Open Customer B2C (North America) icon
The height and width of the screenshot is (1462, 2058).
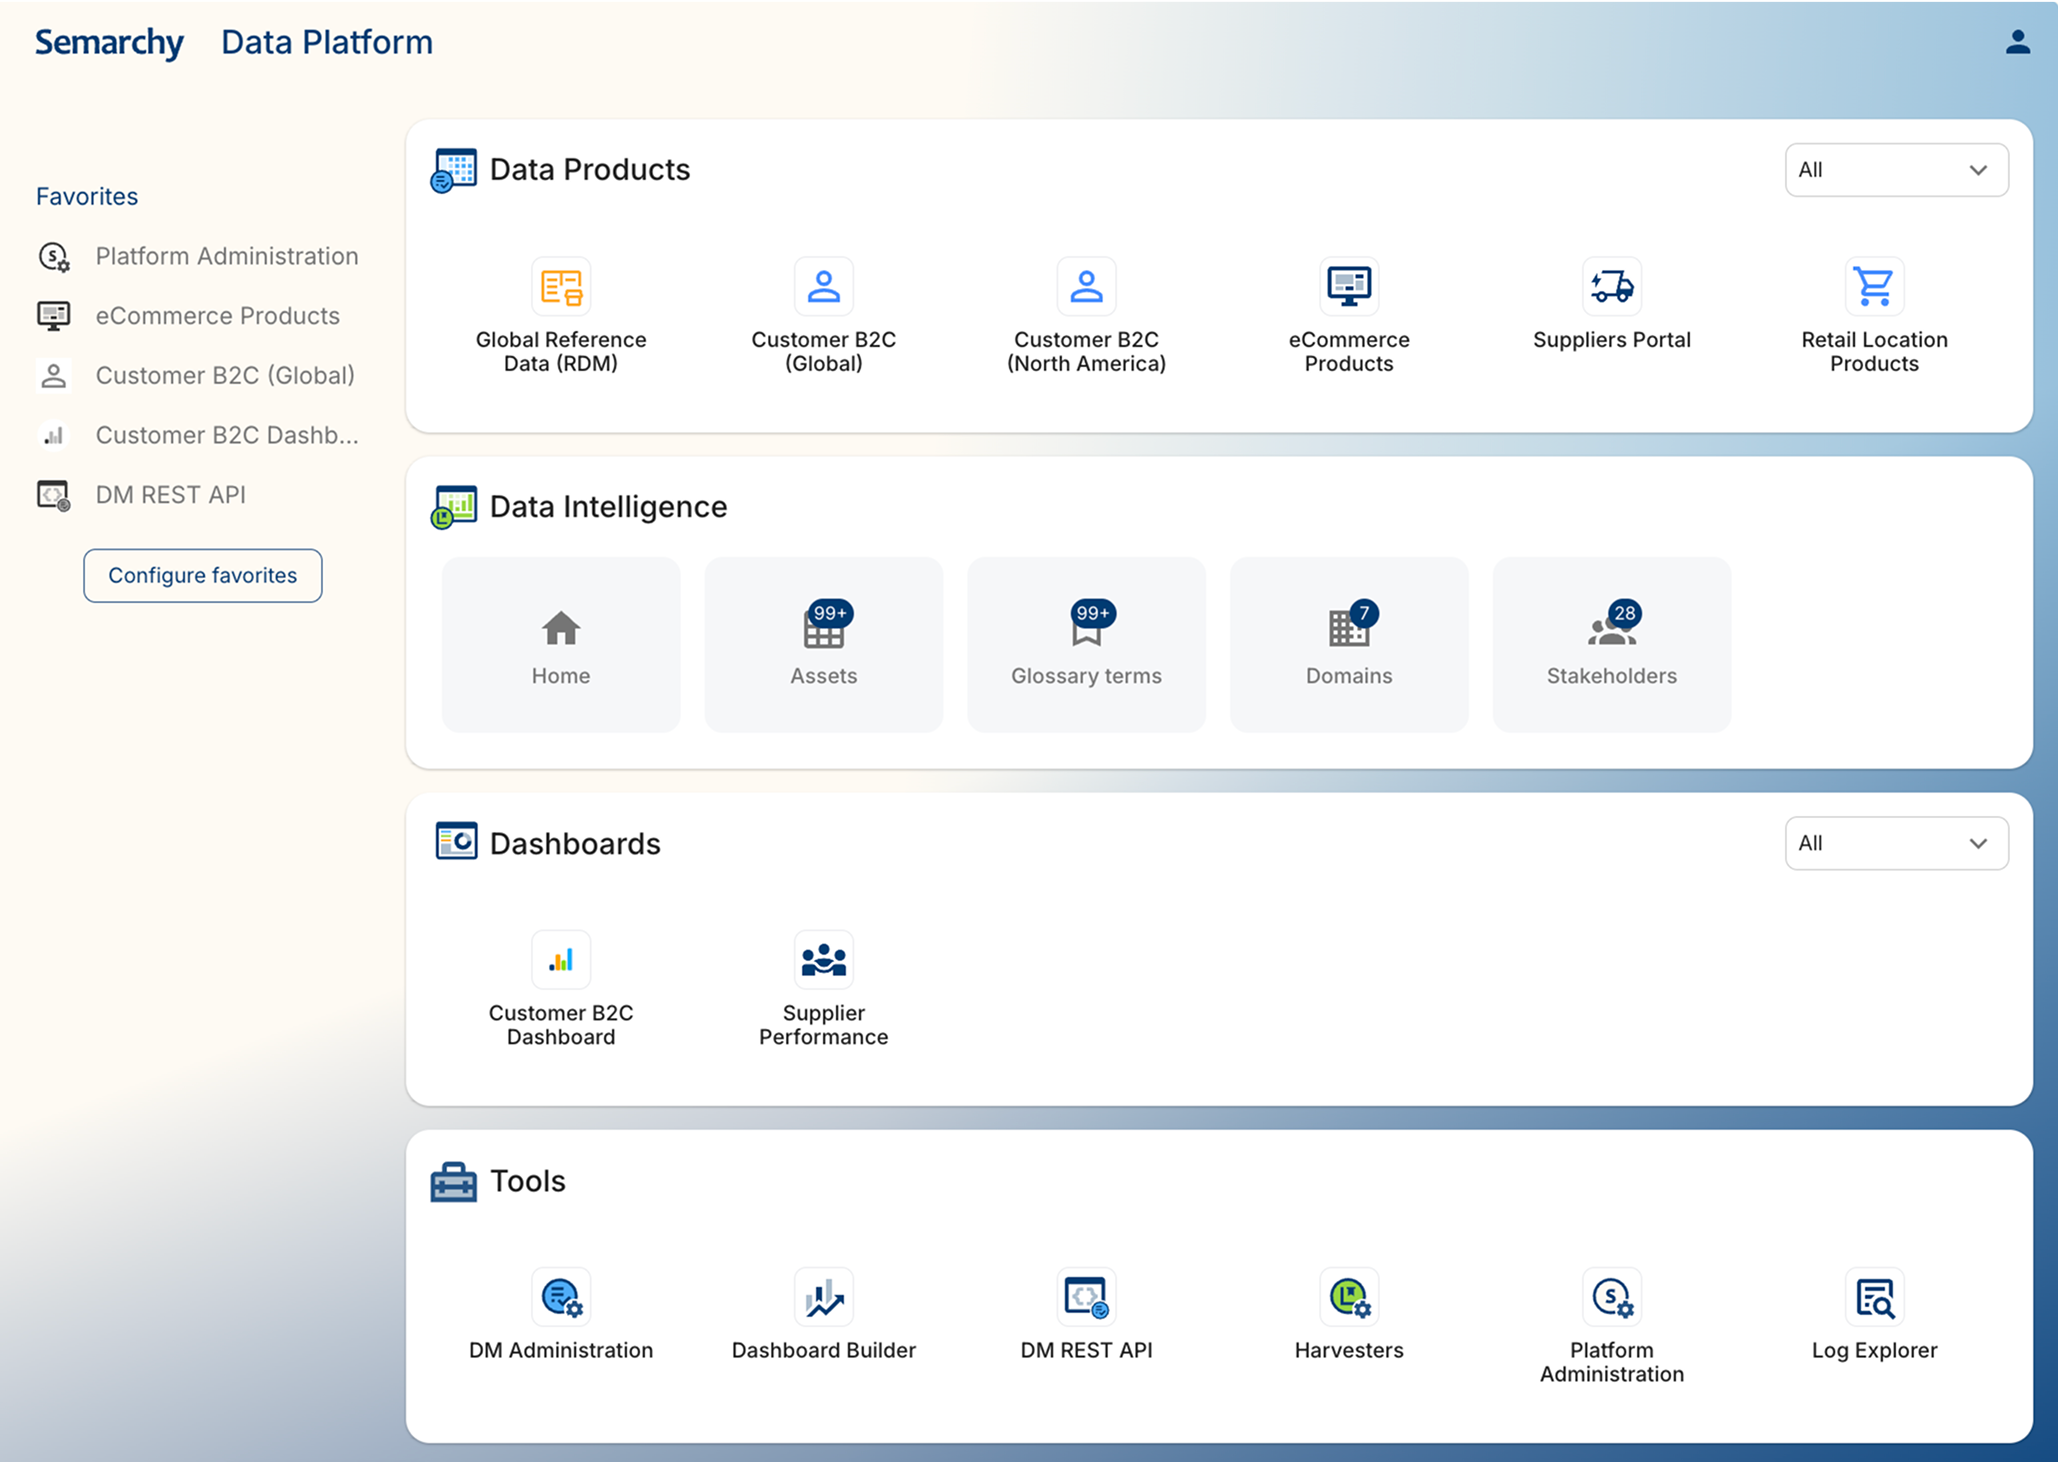(x=1086, y=287)
